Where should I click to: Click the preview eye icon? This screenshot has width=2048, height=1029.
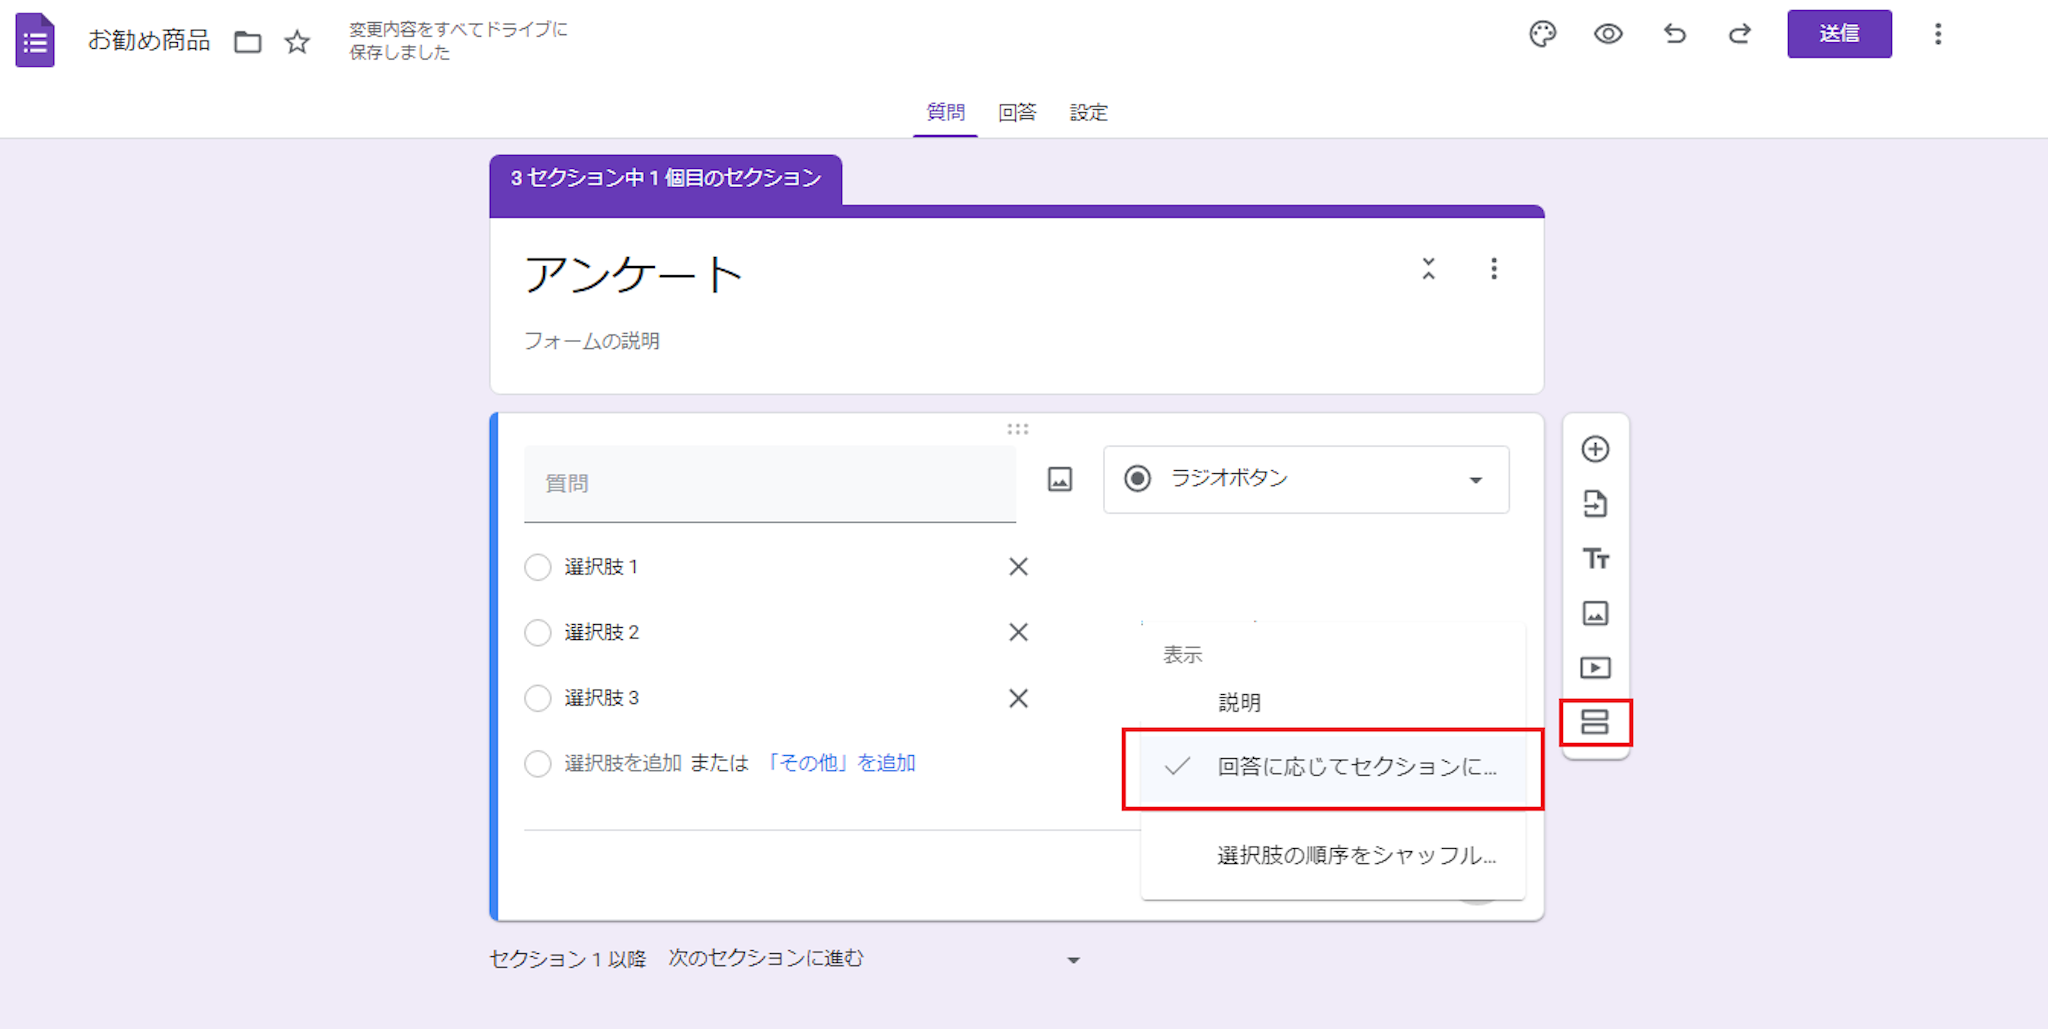click(1608, 34)
